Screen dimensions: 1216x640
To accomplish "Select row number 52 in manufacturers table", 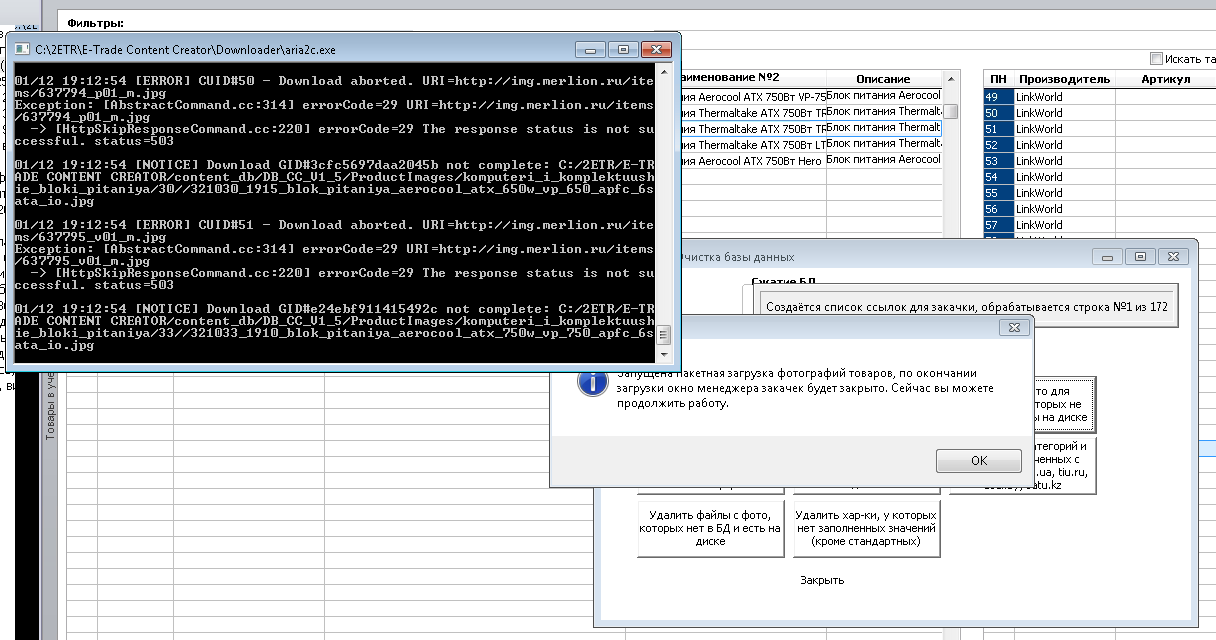I will [998, 145].
